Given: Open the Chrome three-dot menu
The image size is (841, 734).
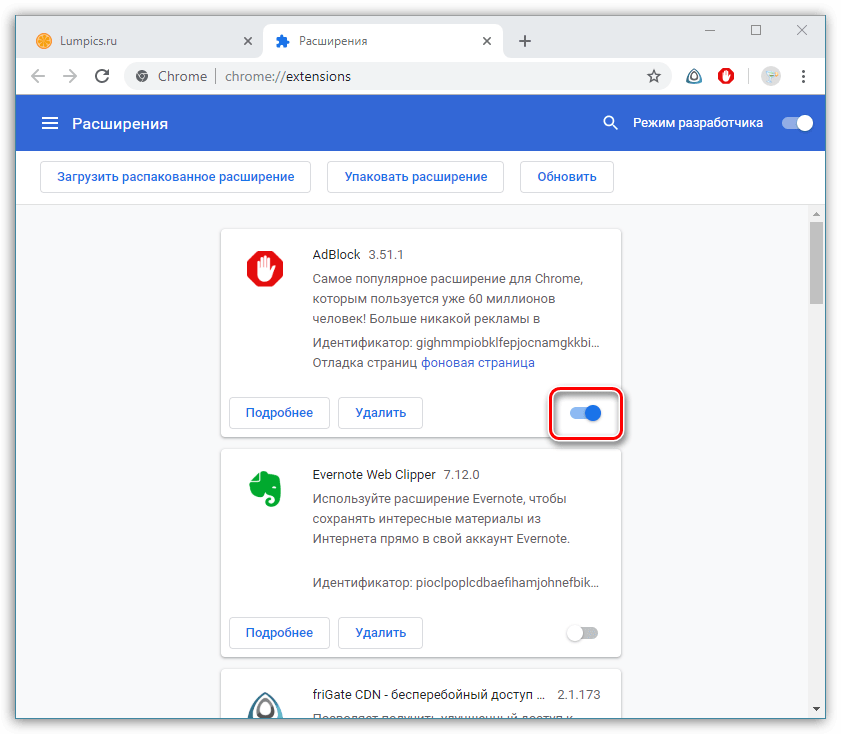Looking at the screenshot, I should [x=803, y=76].
